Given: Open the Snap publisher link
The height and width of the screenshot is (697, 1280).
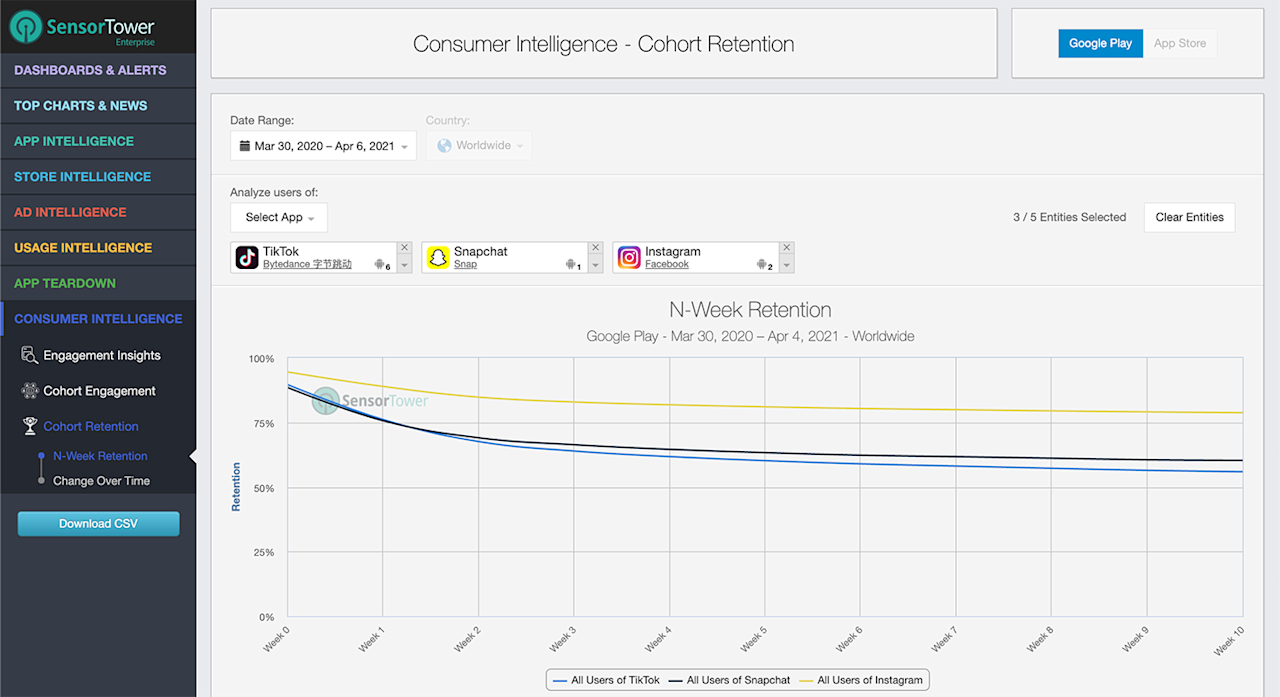Looking at the screenshot, I should pyautogui.click(x=465, y=265).
